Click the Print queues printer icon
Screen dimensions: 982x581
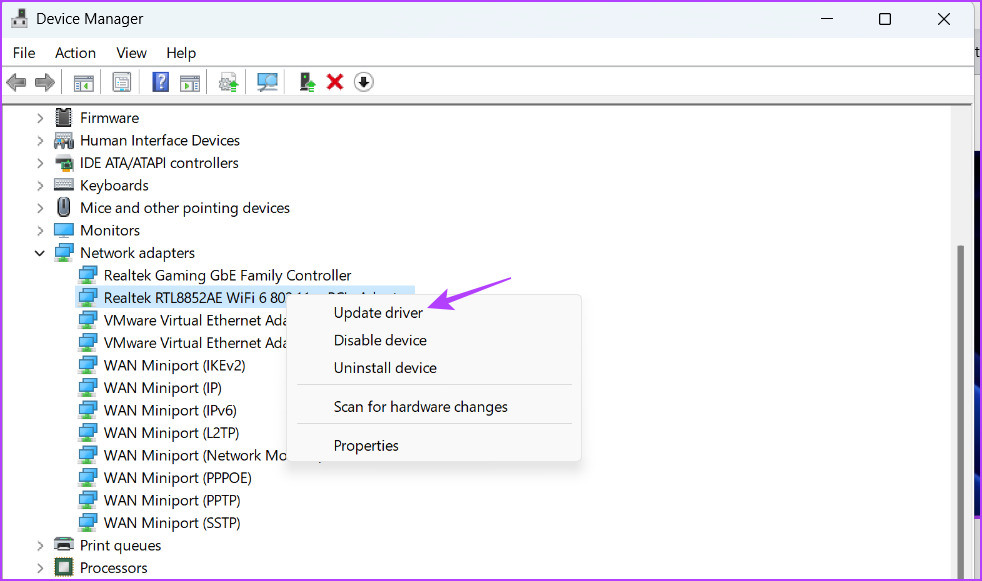click(x=64, y=545)
